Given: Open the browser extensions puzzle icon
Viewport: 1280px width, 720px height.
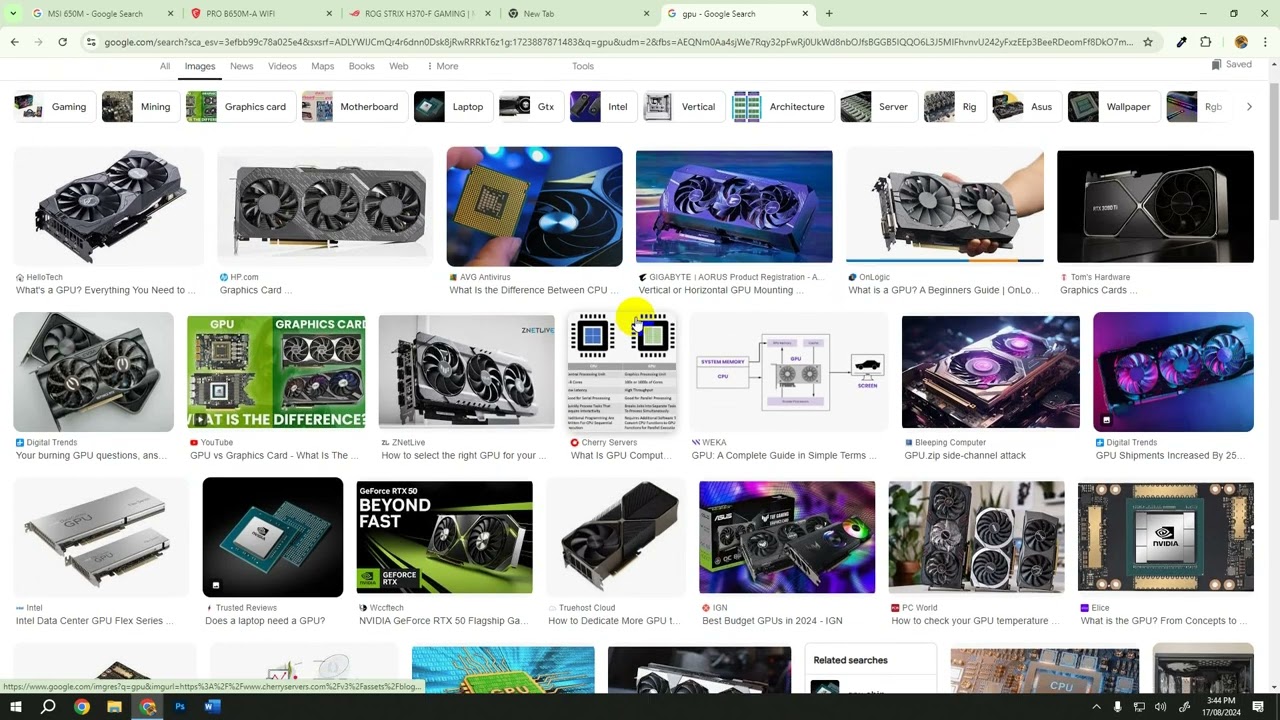Looking at the screenshot, I should [x=1206, y=42].
